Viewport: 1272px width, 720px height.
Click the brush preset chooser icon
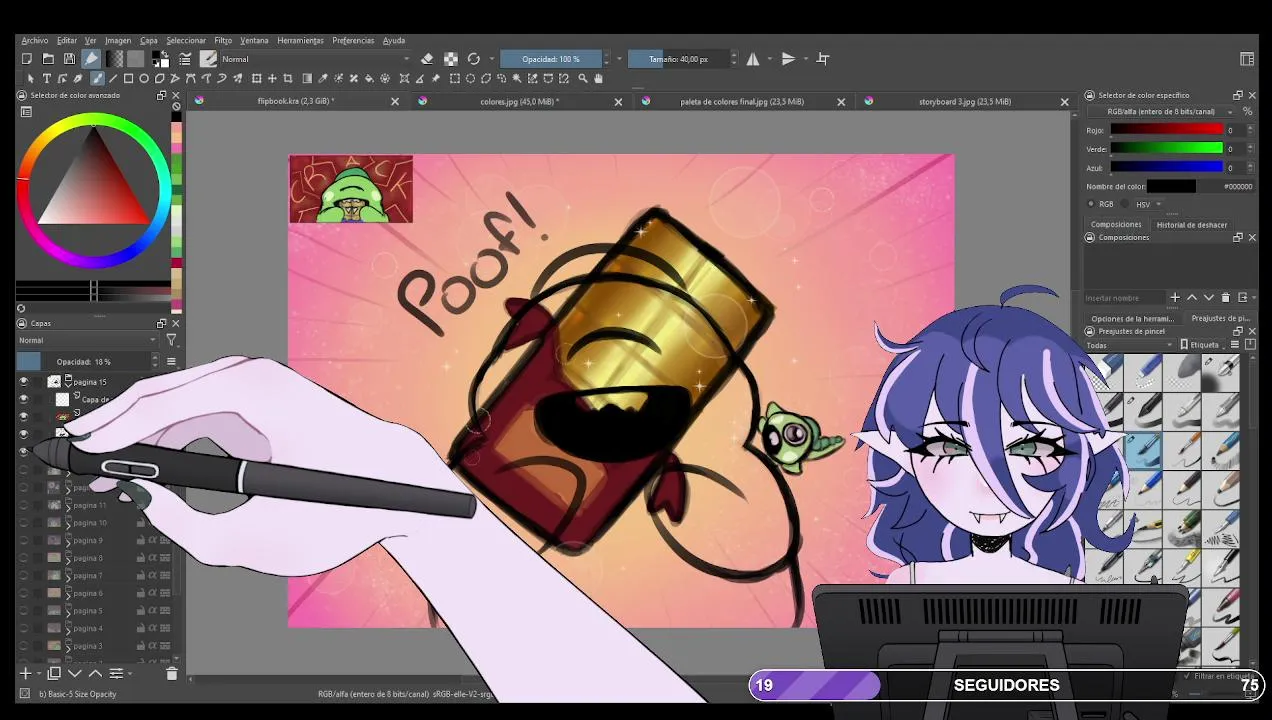(209, 59)
